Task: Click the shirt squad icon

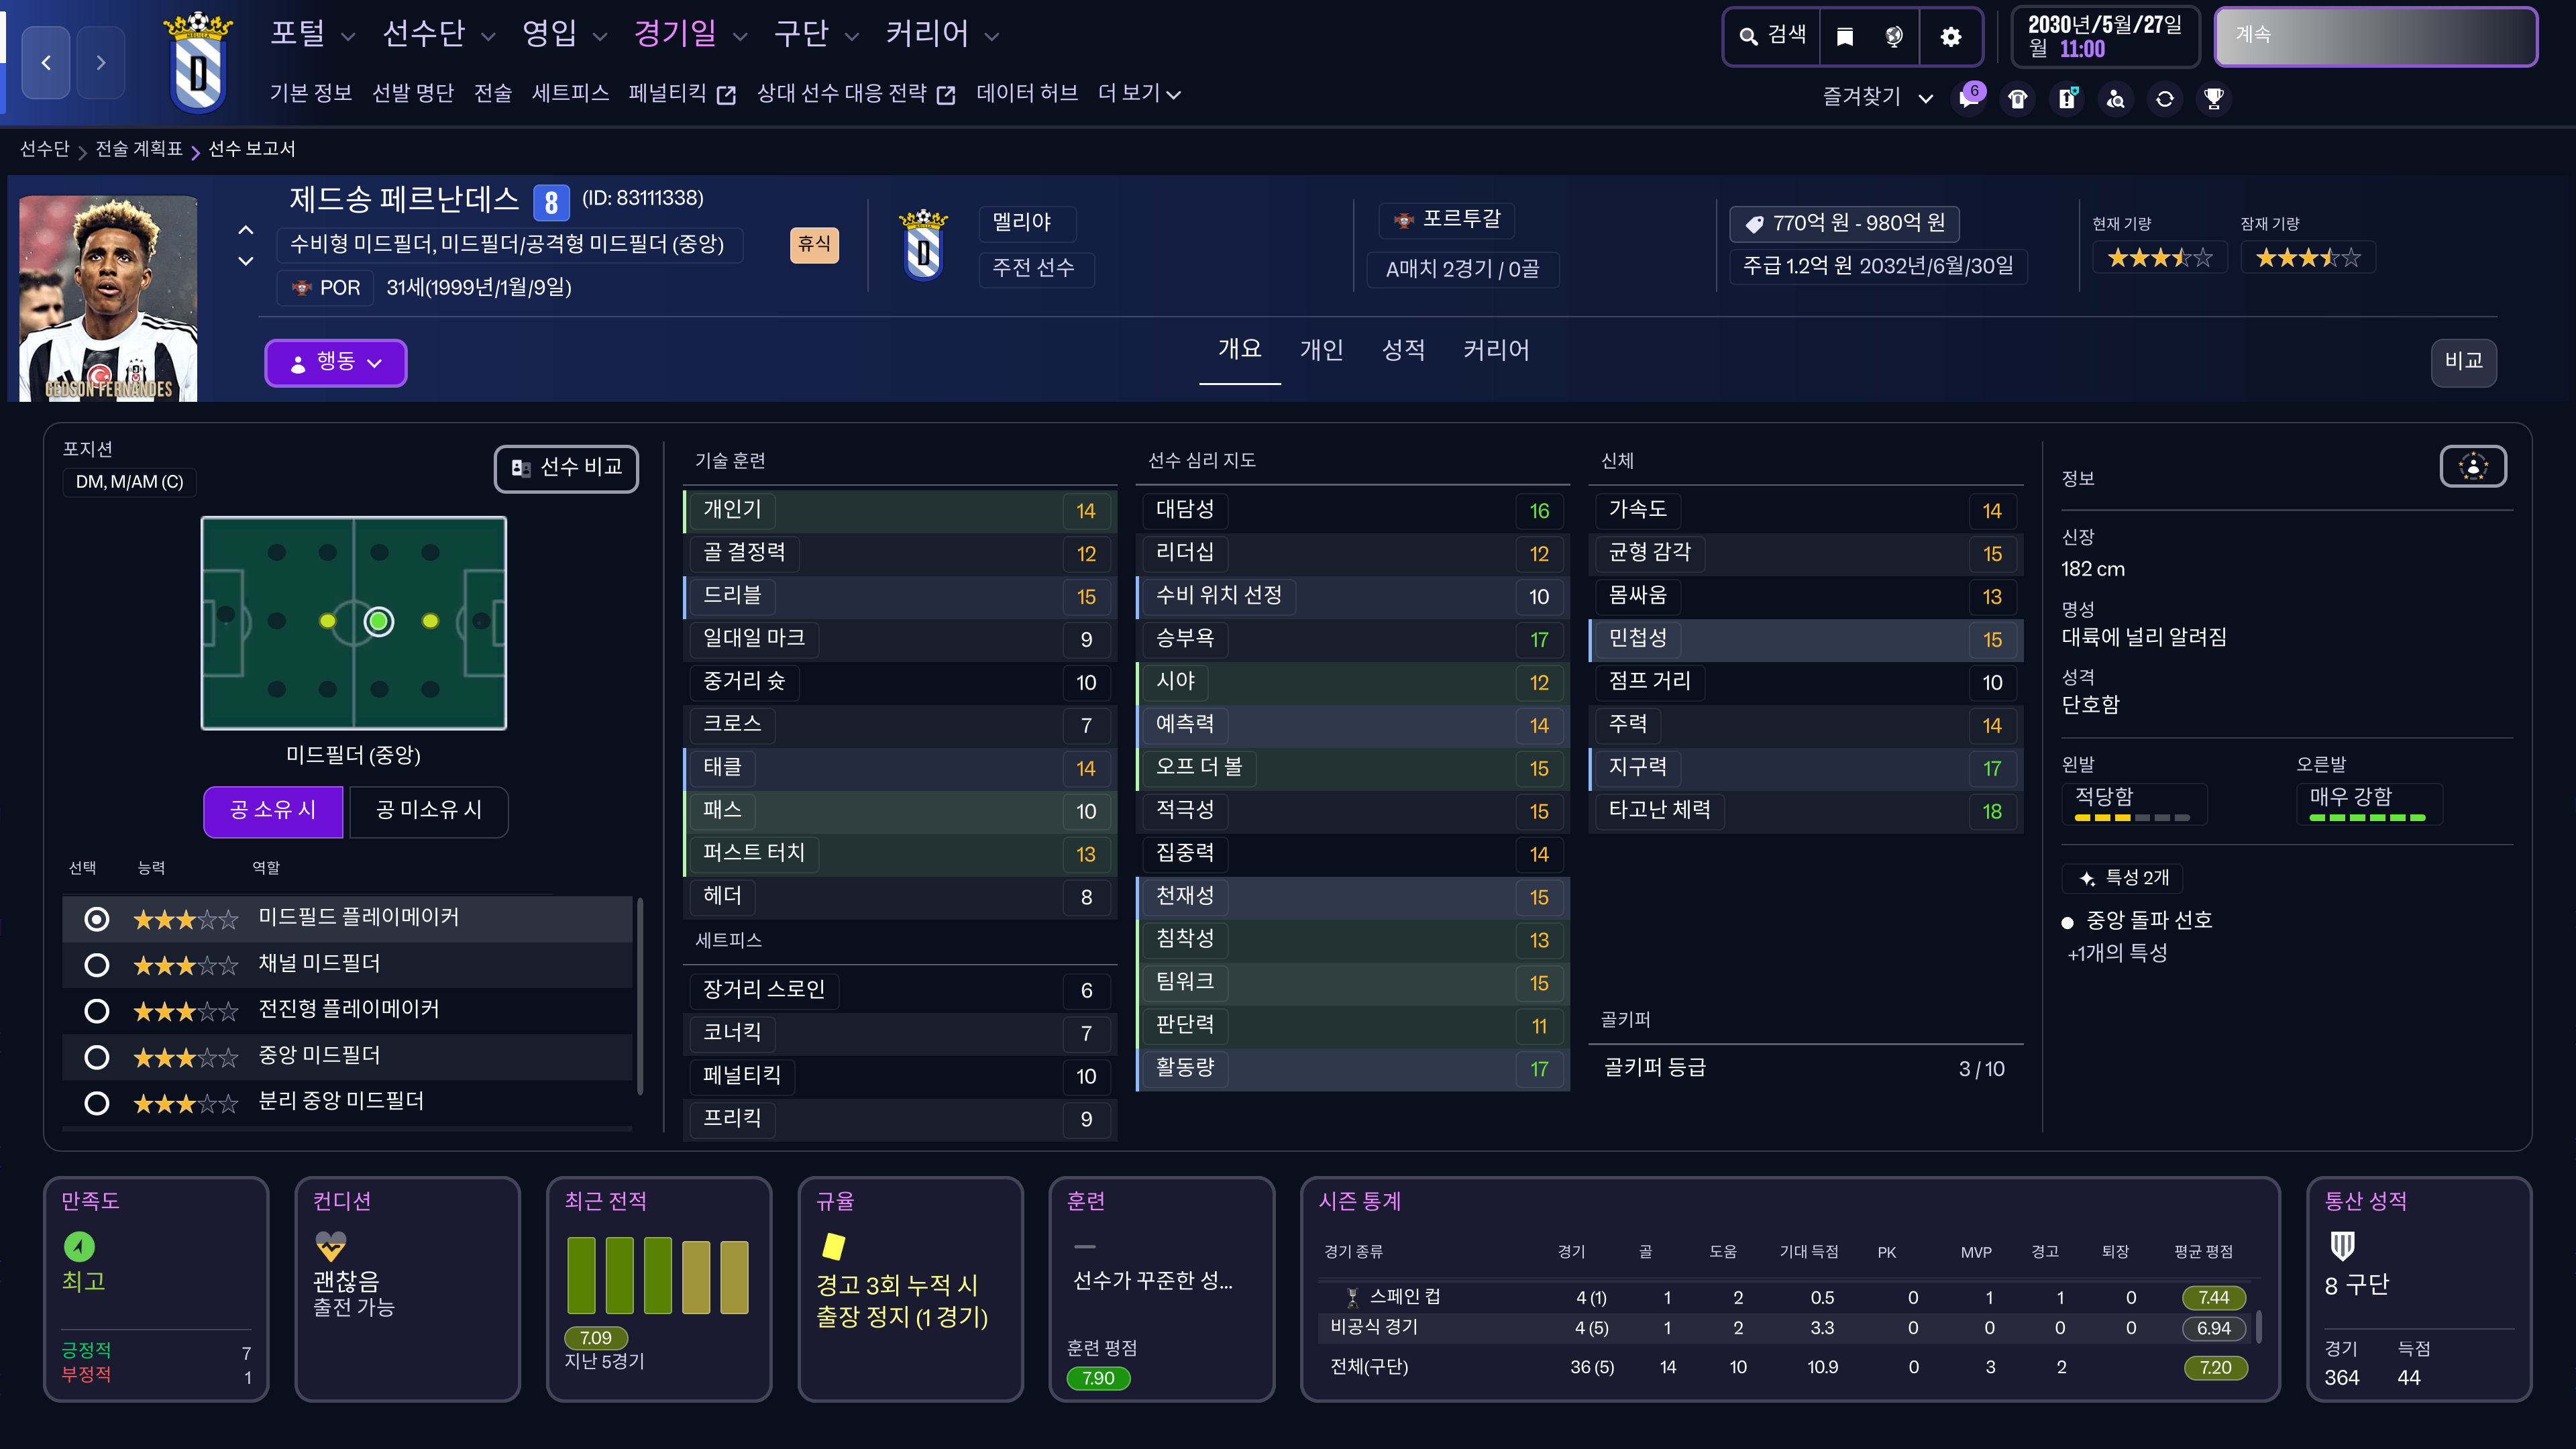Action: tap(2018, 99)
